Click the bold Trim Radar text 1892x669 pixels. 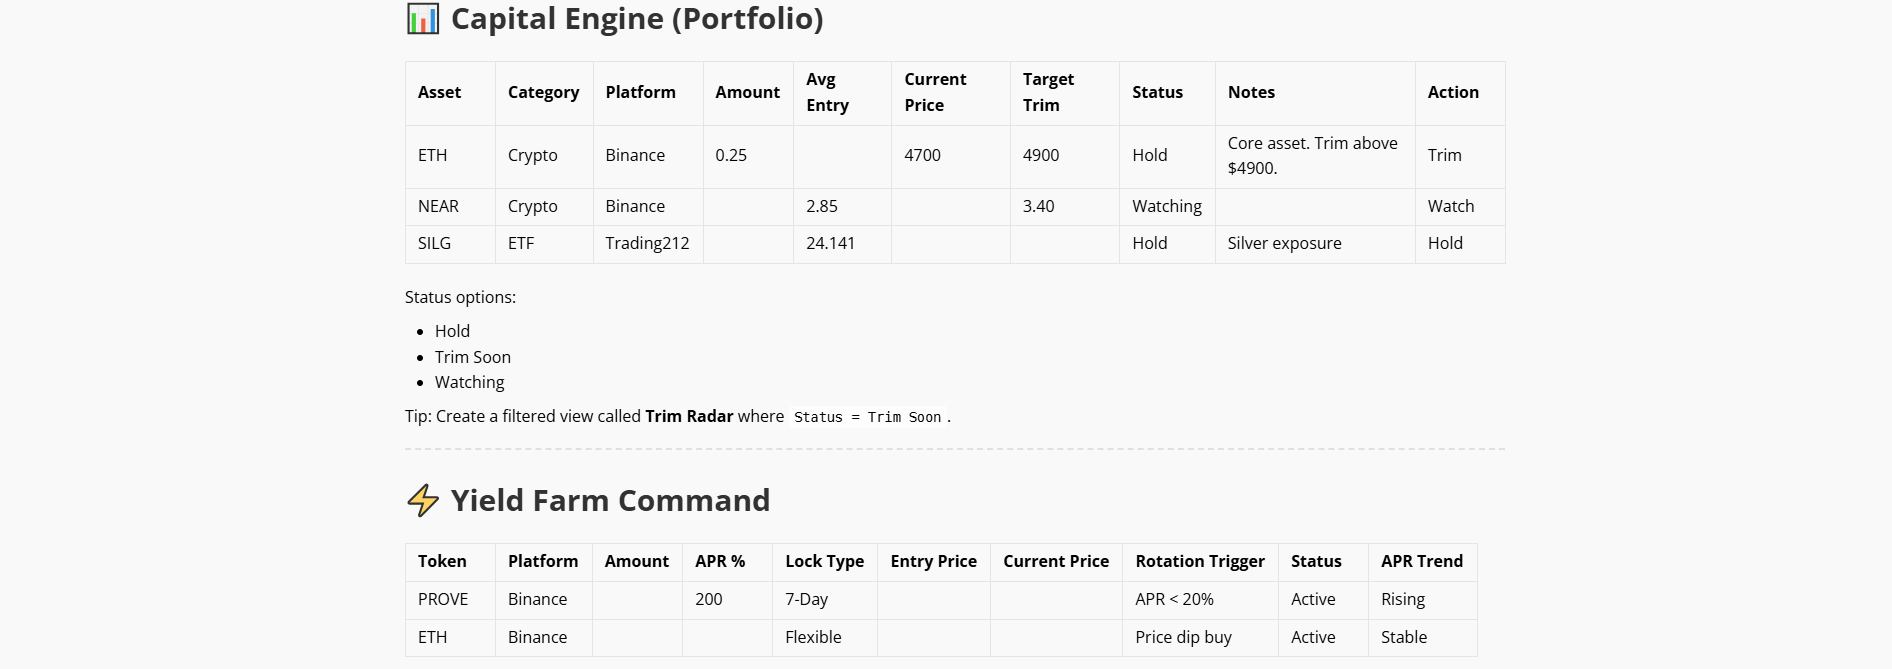[689, 416]
